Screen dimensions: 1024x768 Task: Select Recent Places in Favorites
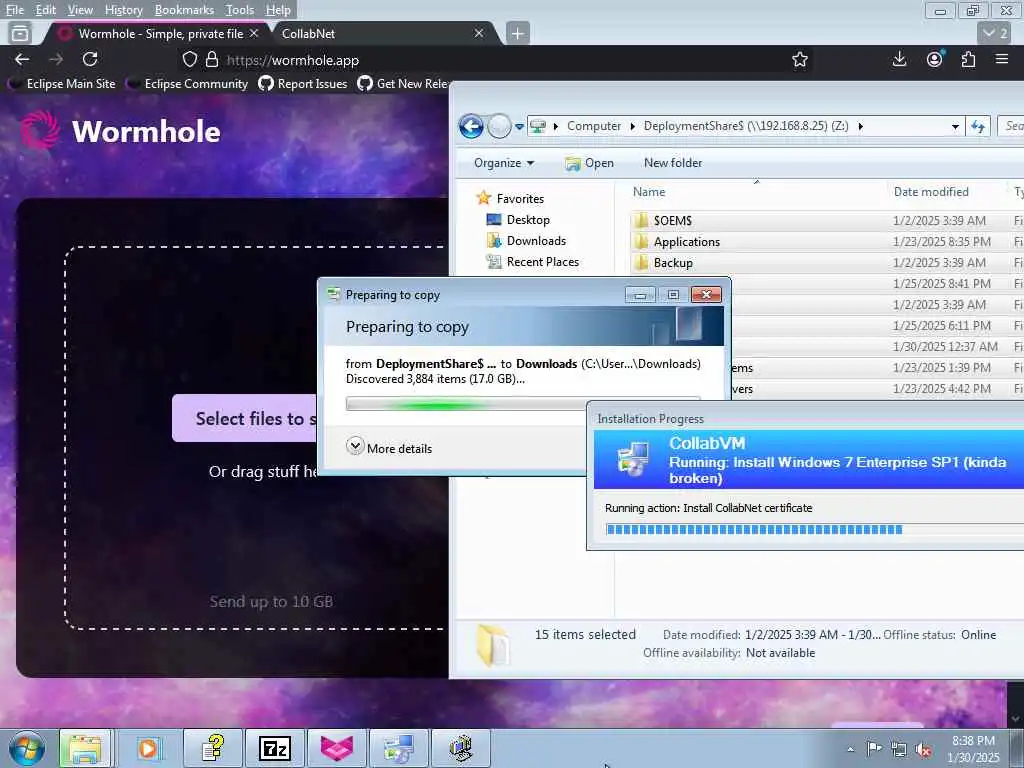click(x=532, y=261)
